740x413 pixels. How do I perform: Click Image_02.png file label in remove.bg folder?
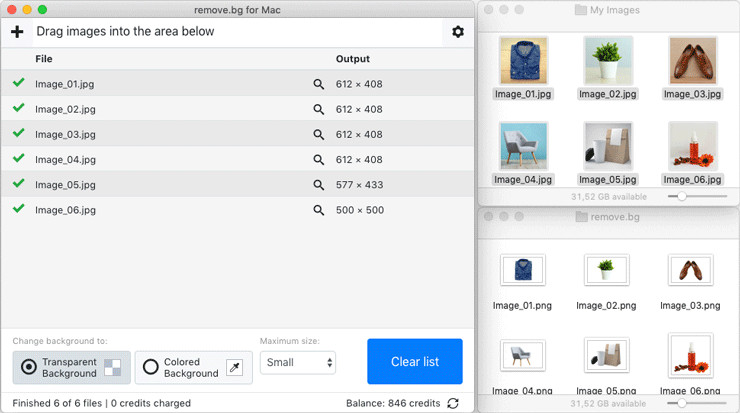coord(606,305)
